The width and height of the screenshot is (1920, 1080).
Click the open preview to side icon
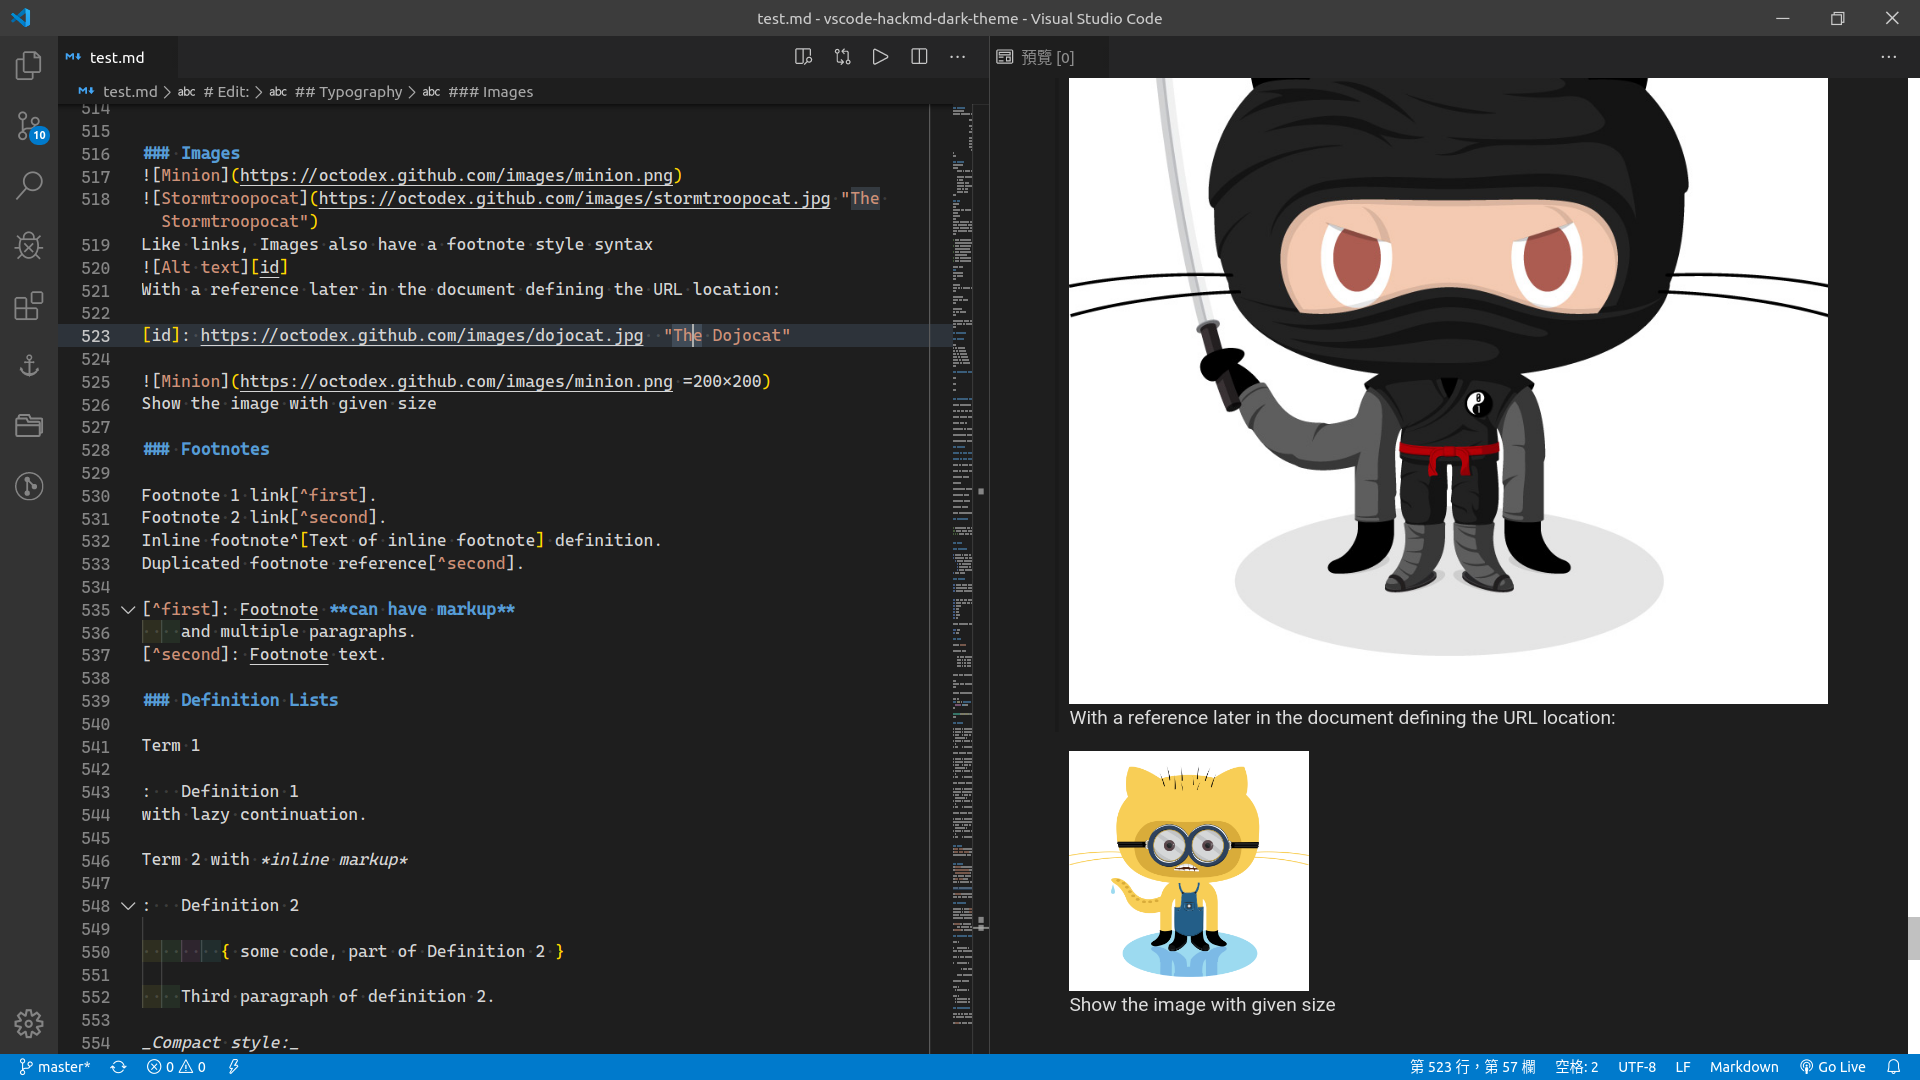pyautogui.click(x=803, y=57)
